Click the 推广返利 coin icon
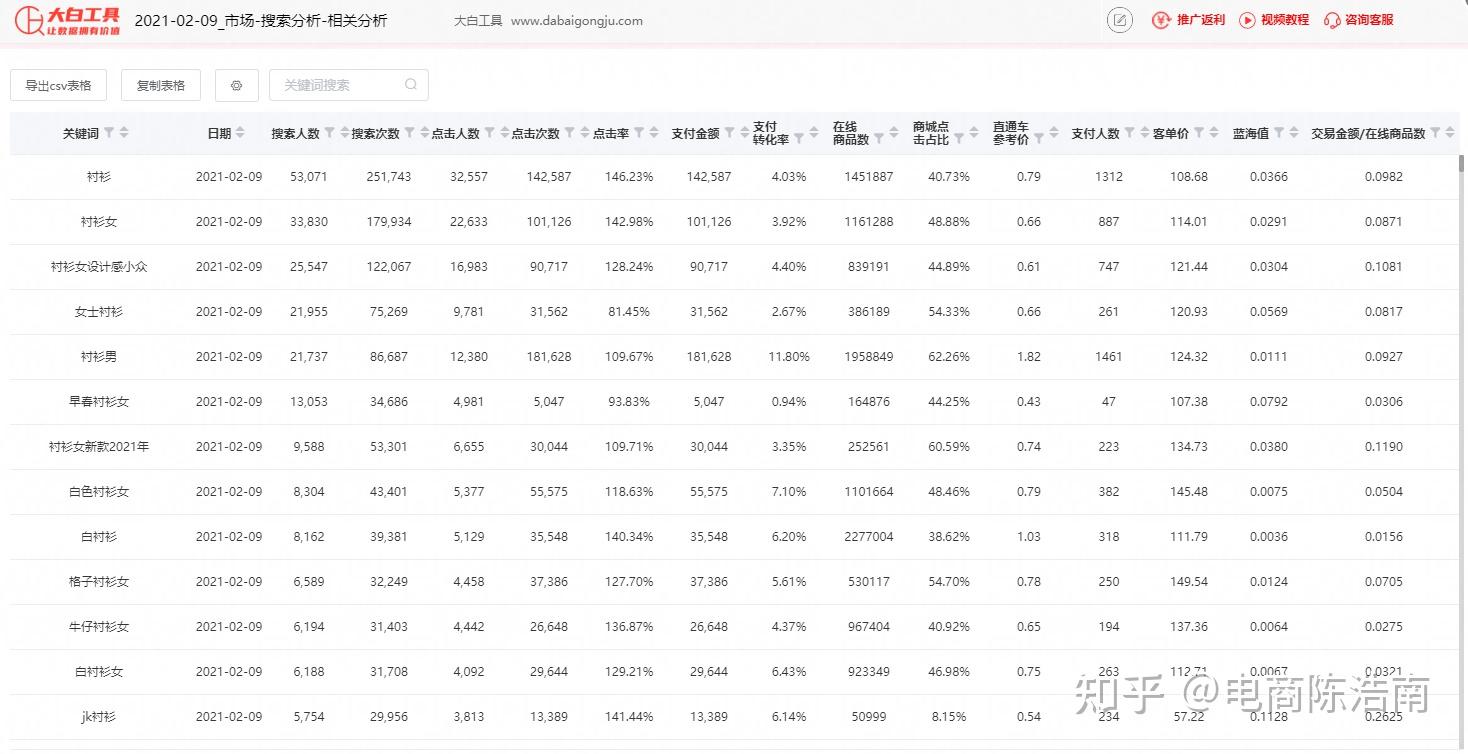 point(1160,20)
